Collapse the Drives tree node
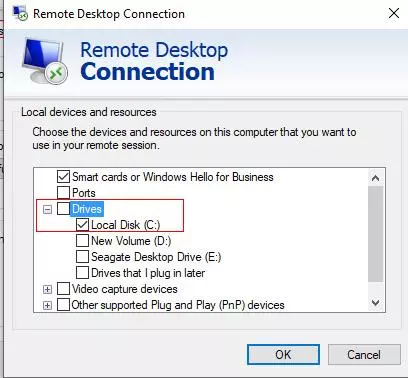 click(48, 209)
